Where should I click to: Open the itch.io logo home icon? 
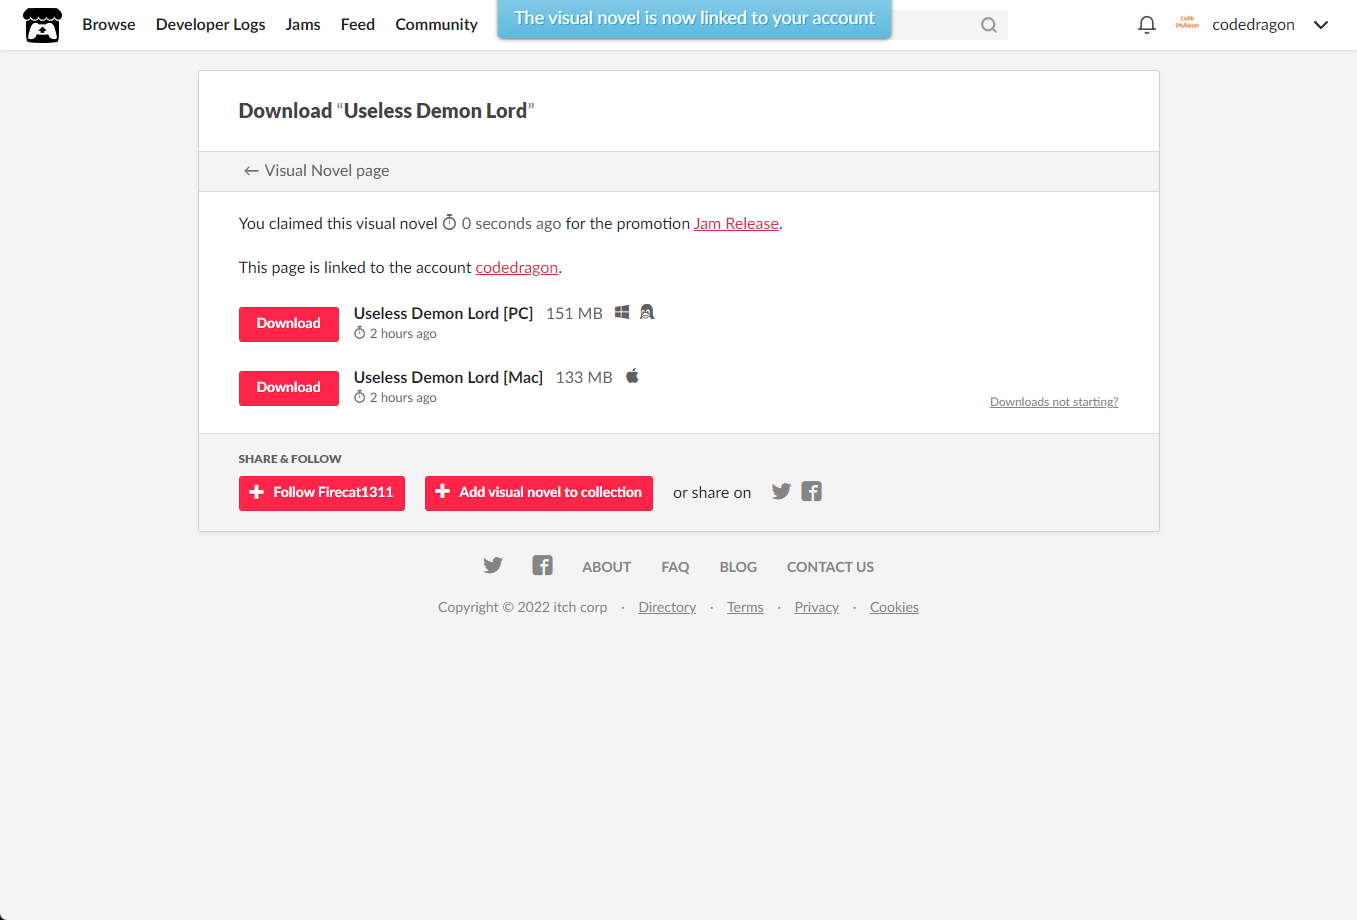pyautogui.click(x=42, y=25)
